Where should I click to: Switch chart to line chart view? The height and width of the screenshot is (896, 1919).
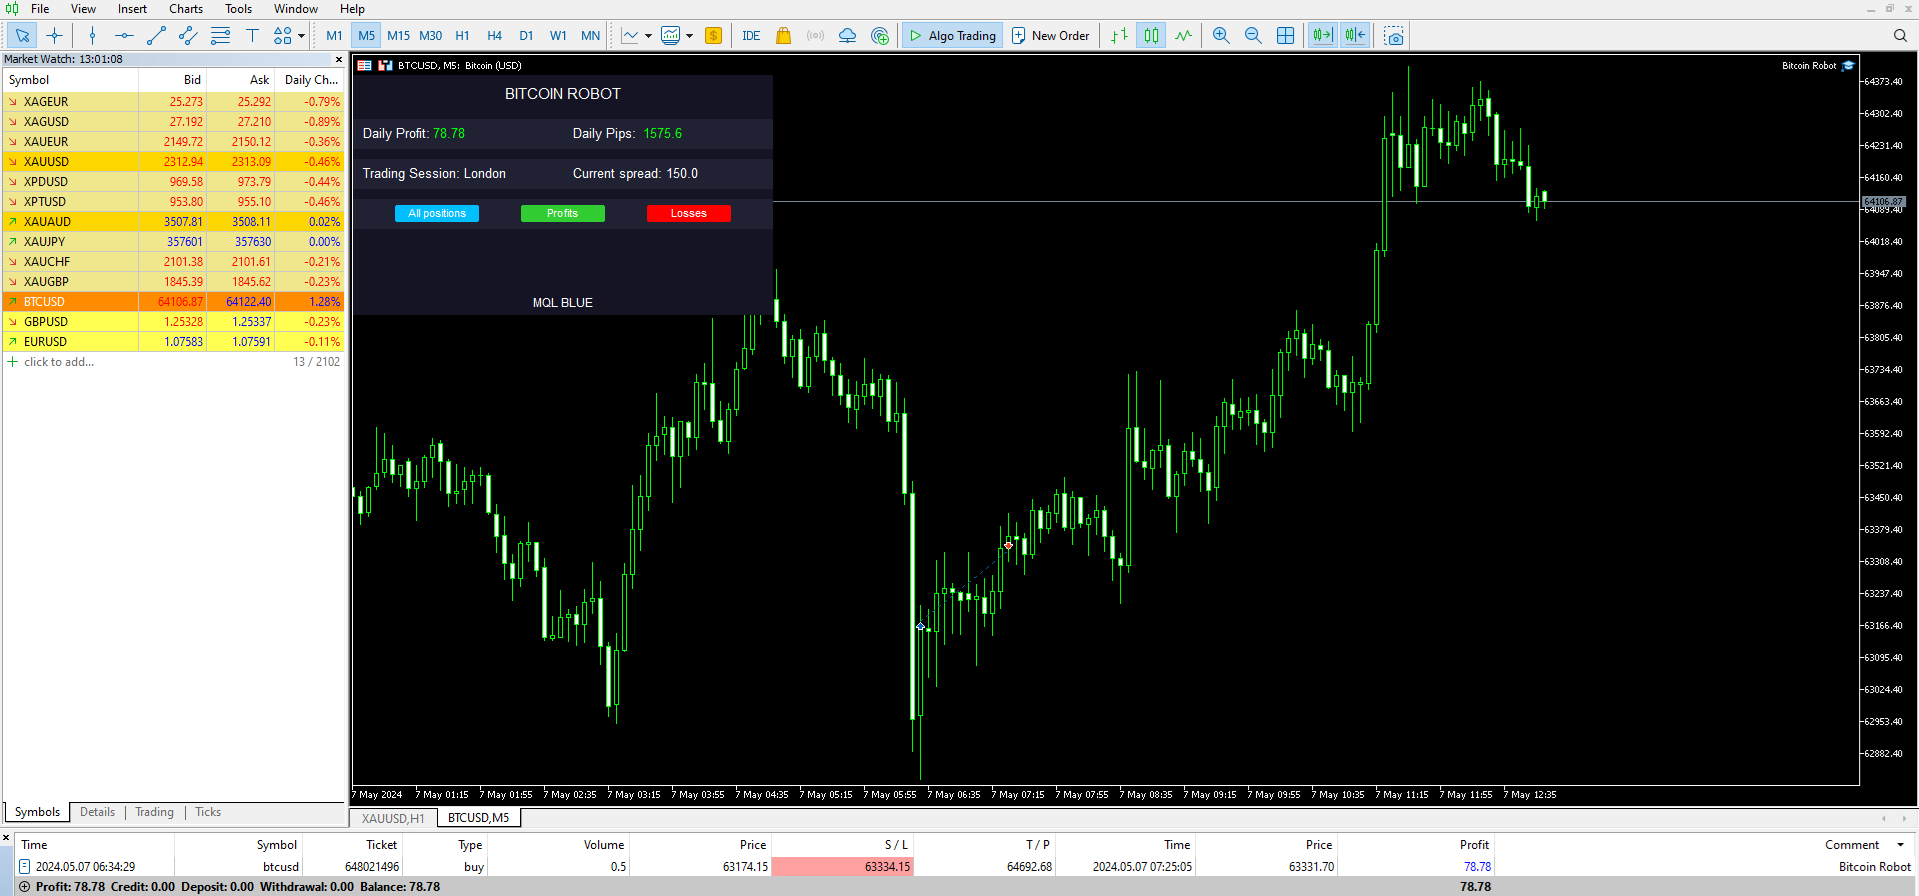(x=1184, y=35)
